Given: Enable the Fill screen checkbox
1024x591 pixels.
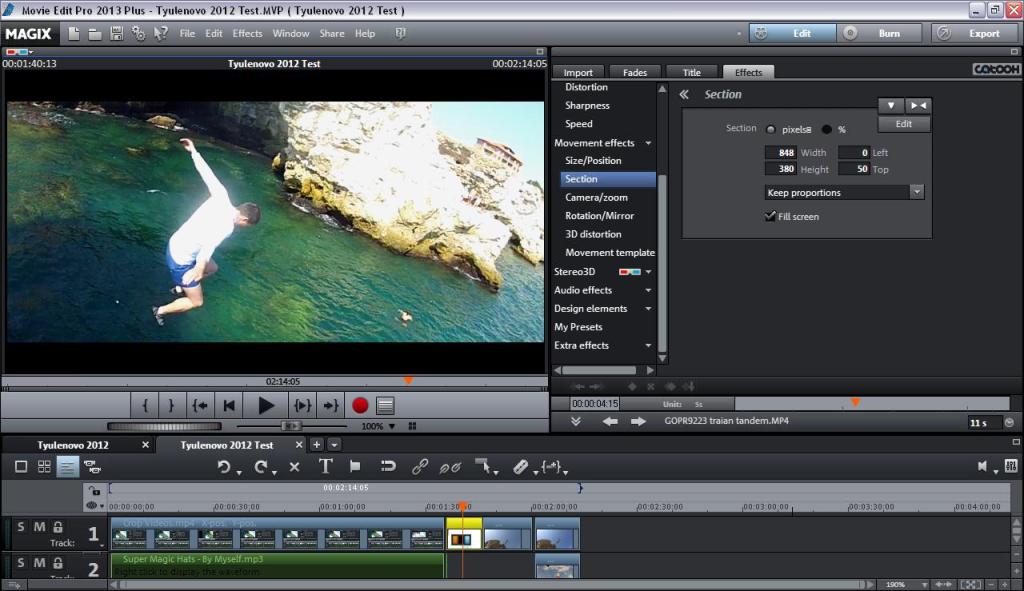Looking at the screenshot, I should point(770,216).
